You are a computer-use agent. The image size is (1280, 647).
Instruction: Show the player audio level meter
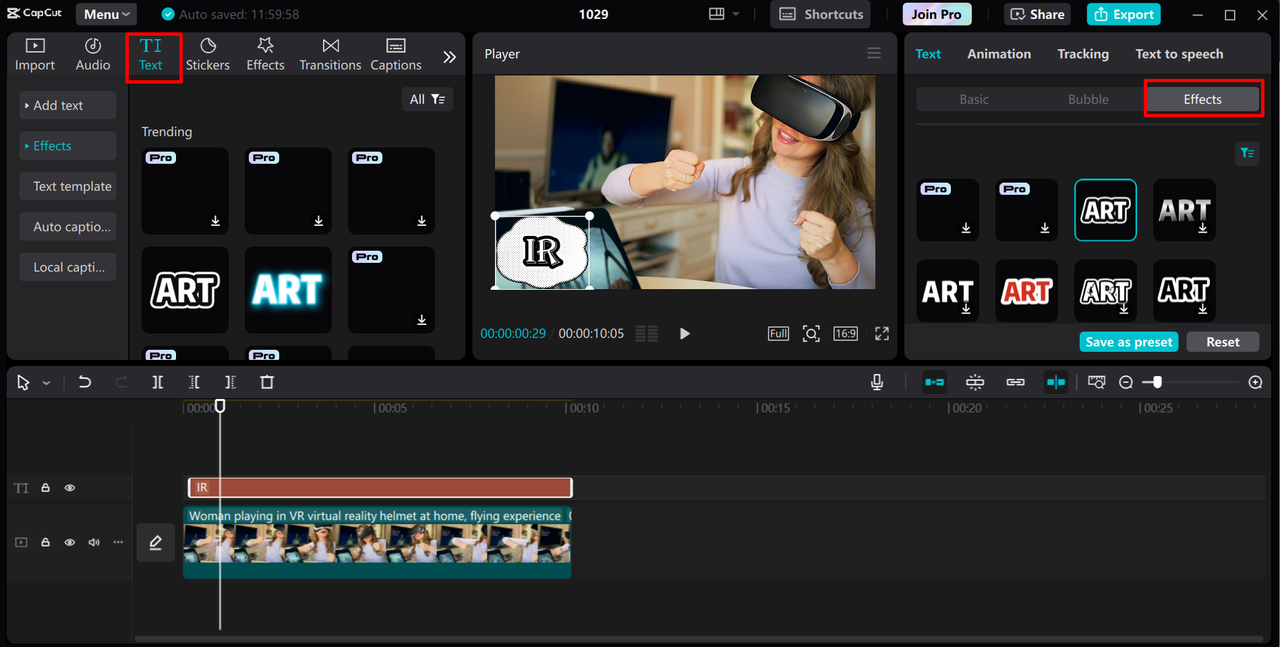647,334
